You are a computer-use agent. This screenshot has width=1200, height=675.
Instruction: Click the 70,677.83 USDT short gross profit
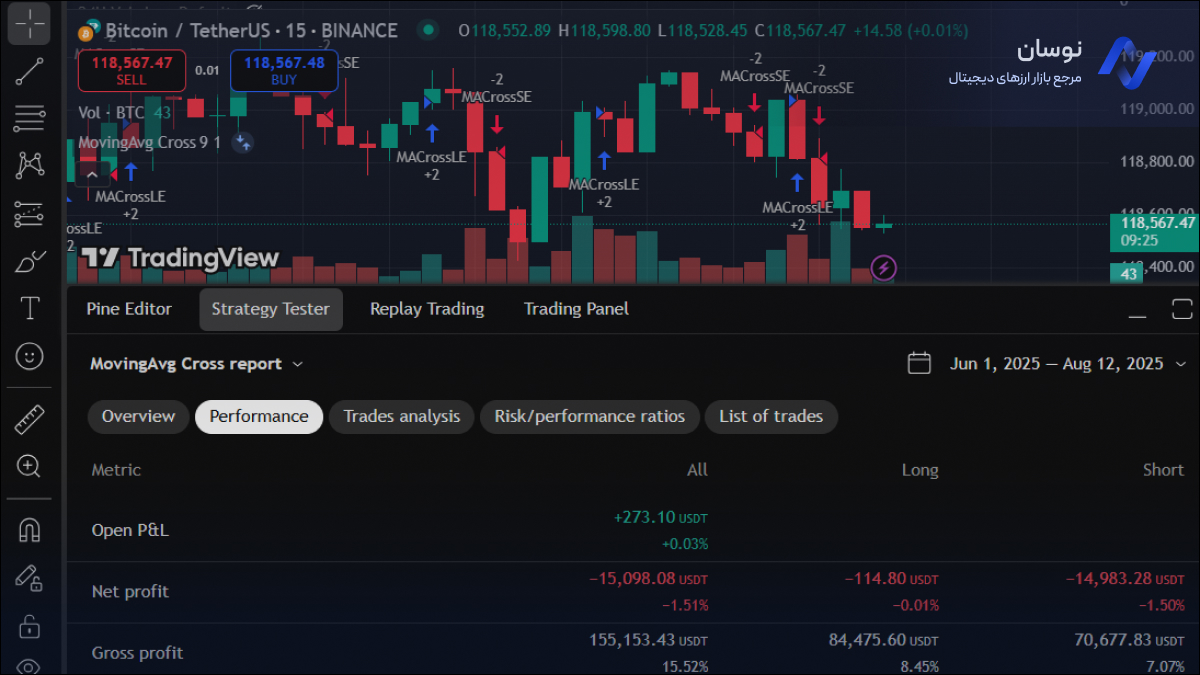pyautogui.click(x=1129, y=640)
